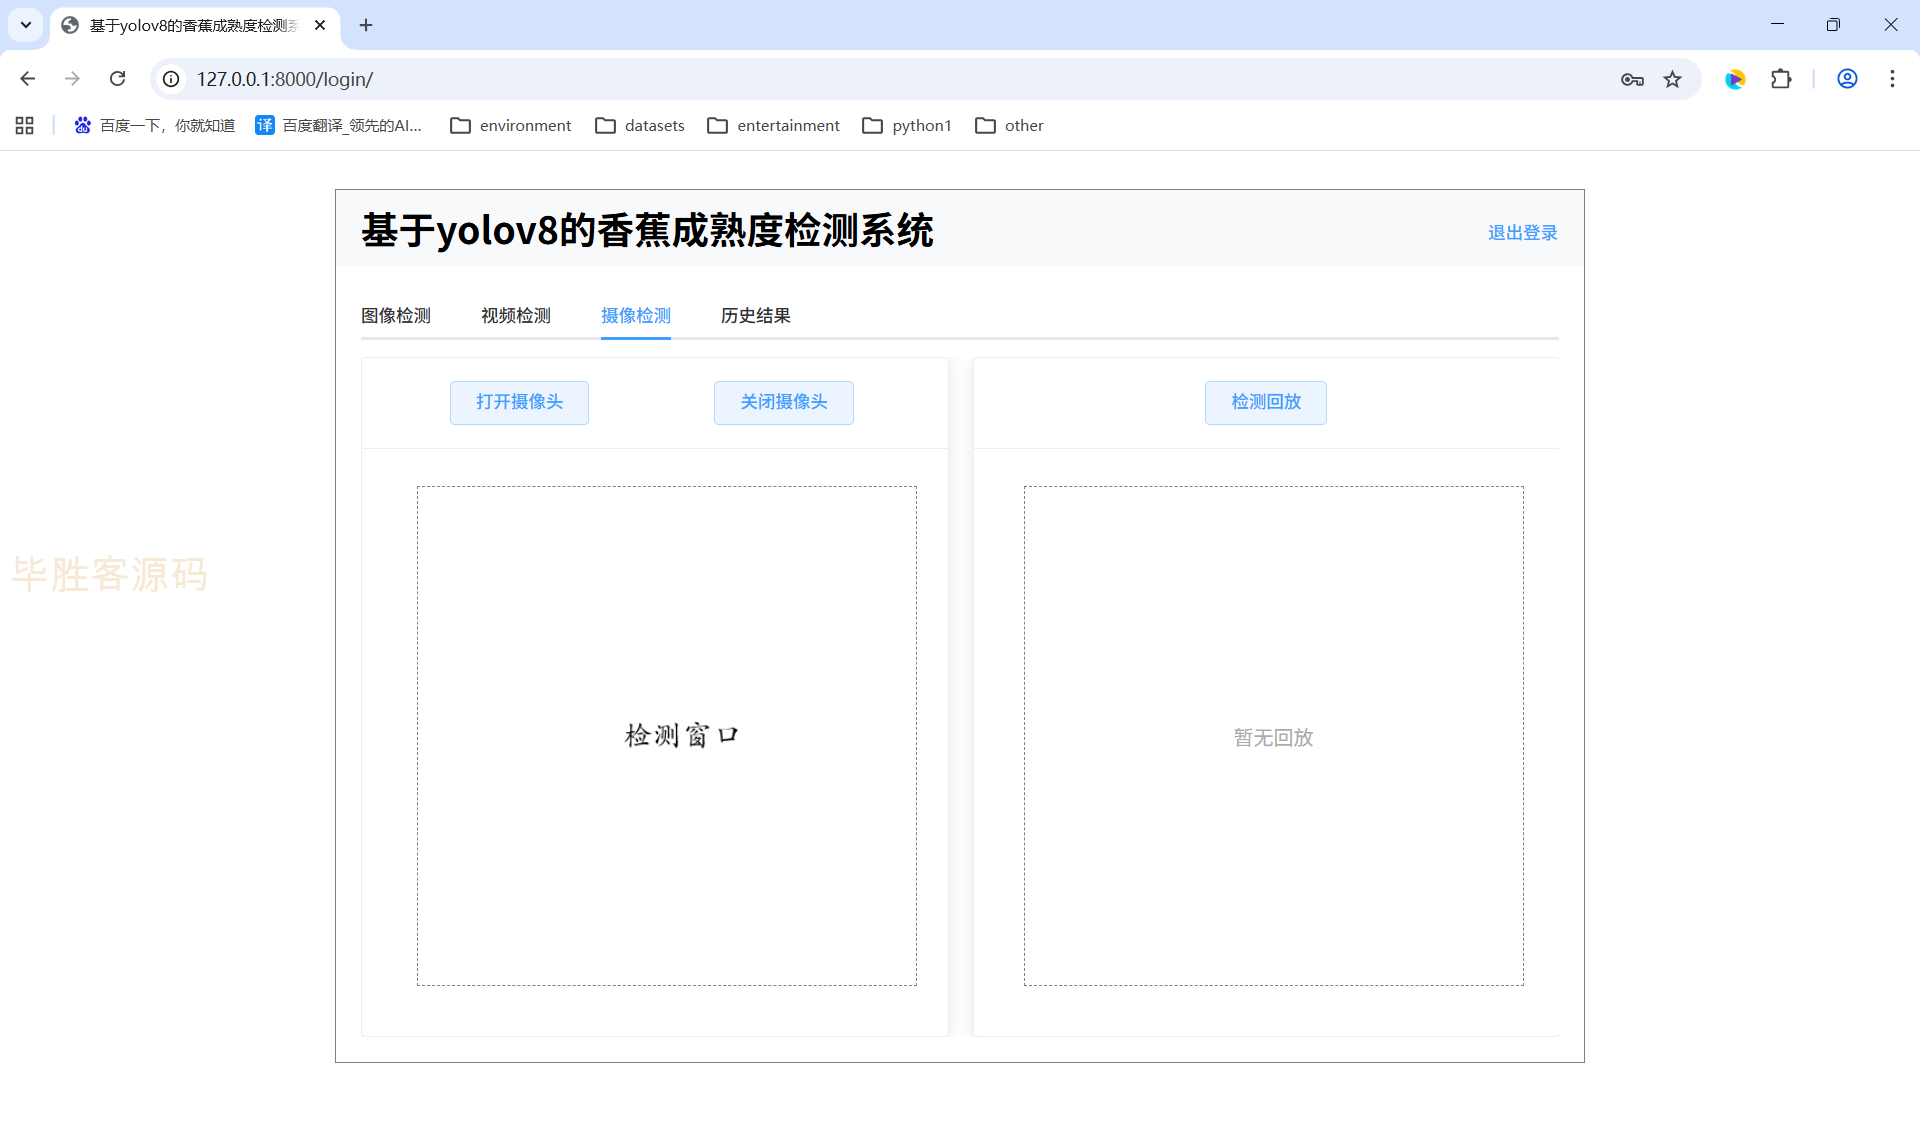Open the Chrome profile avatar
Viewport: 1920px width, 1140px height.
click(1847, 79)
